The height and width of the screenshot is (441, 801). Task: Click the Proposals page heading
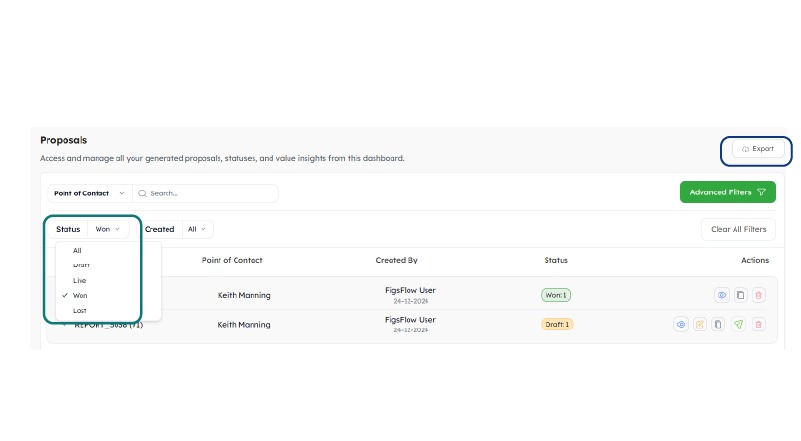63,140
